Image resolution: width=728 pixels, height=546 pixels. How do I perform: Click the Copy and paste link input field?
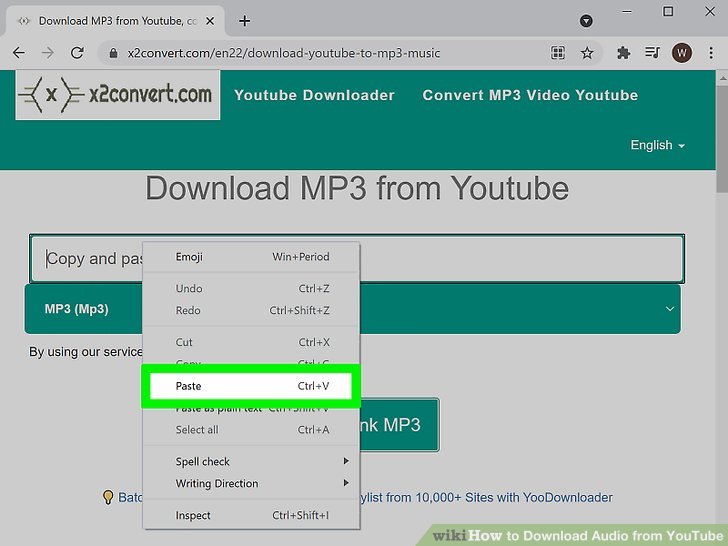tap(357, 259)
